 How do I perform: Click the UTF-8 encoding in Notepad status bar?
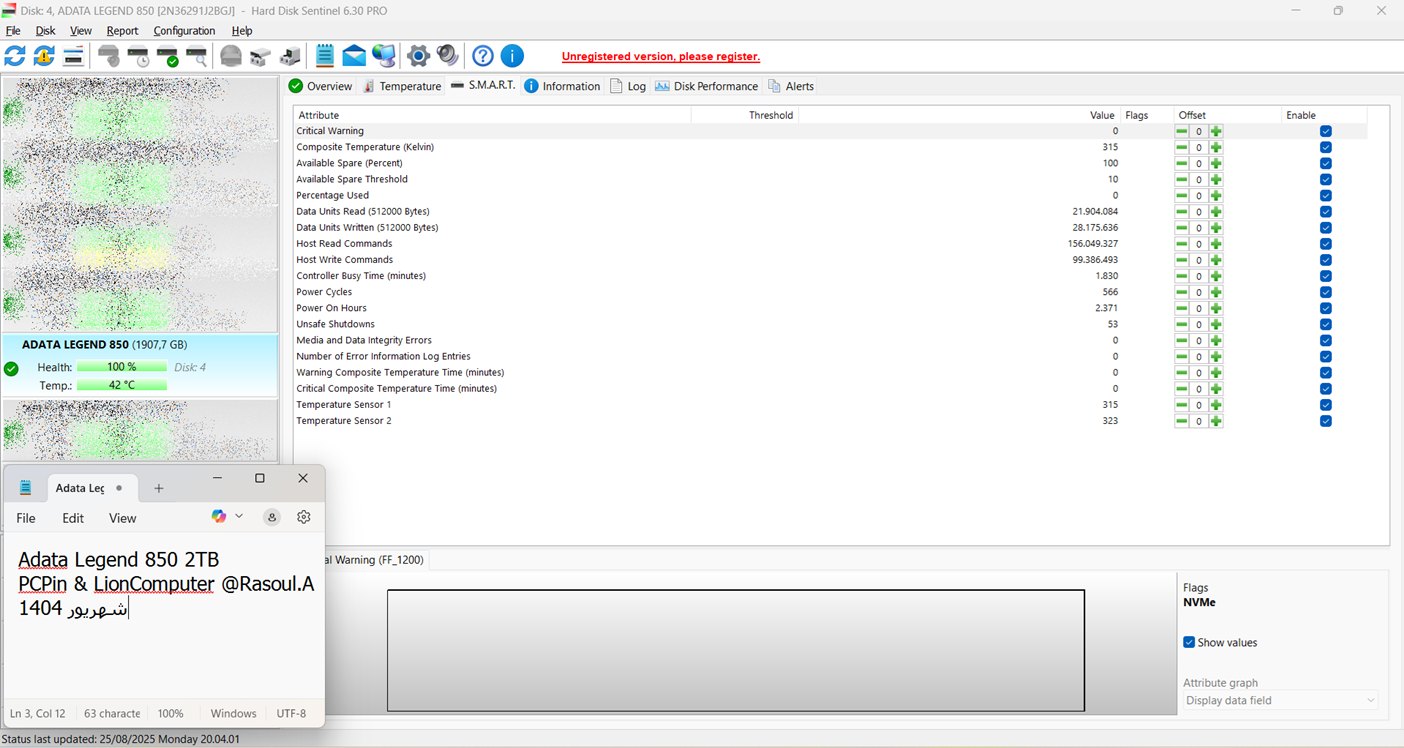coord(291,714)
